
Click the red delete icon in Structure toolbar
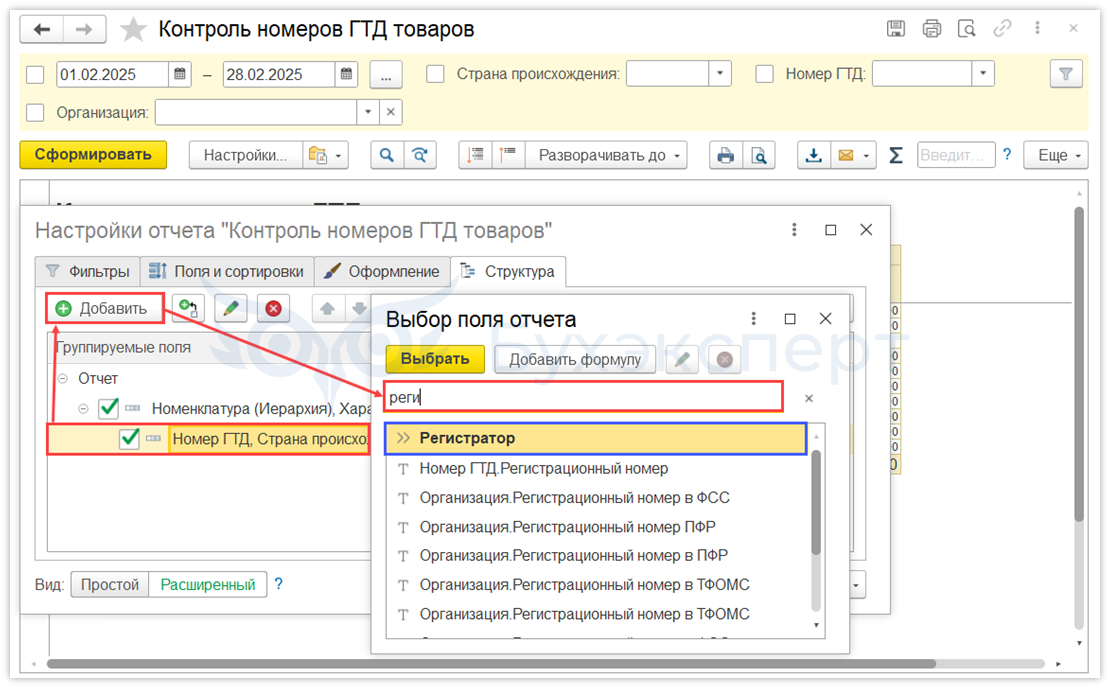pyautogui.click(x=272, y=308)
